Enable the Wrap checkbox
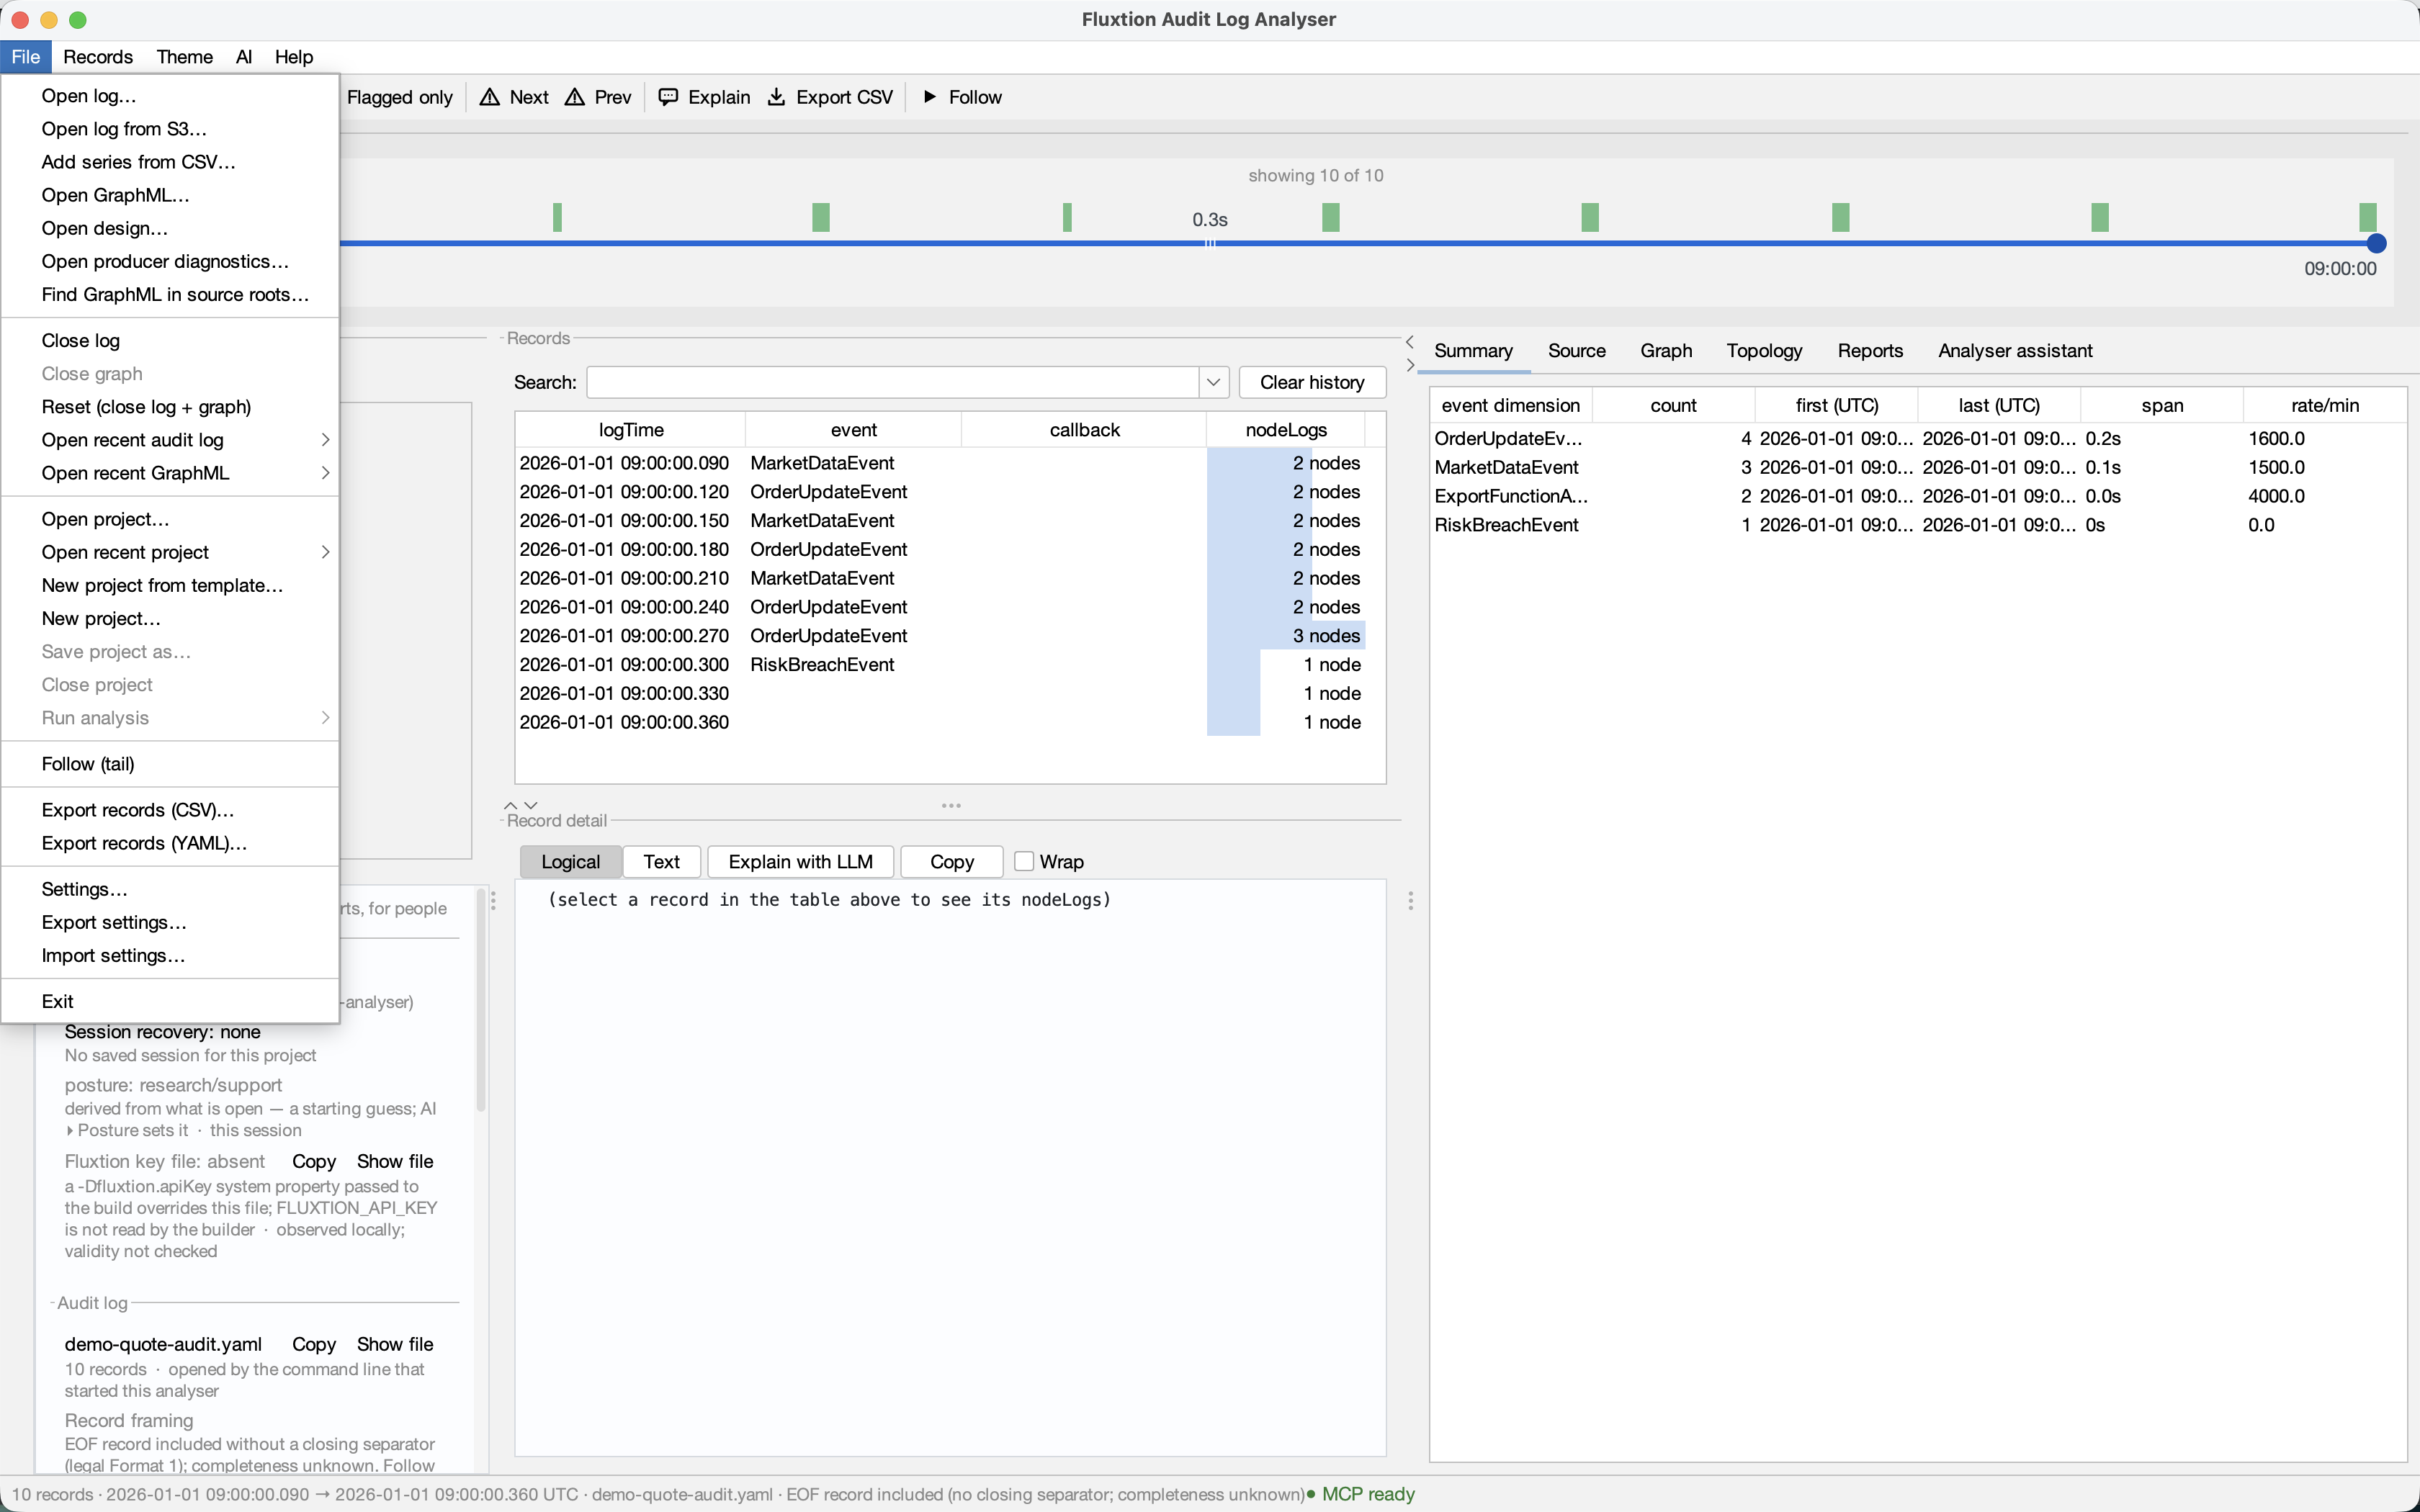The width and height of the screenshot is (2420, 1512). coord(1023,861)
